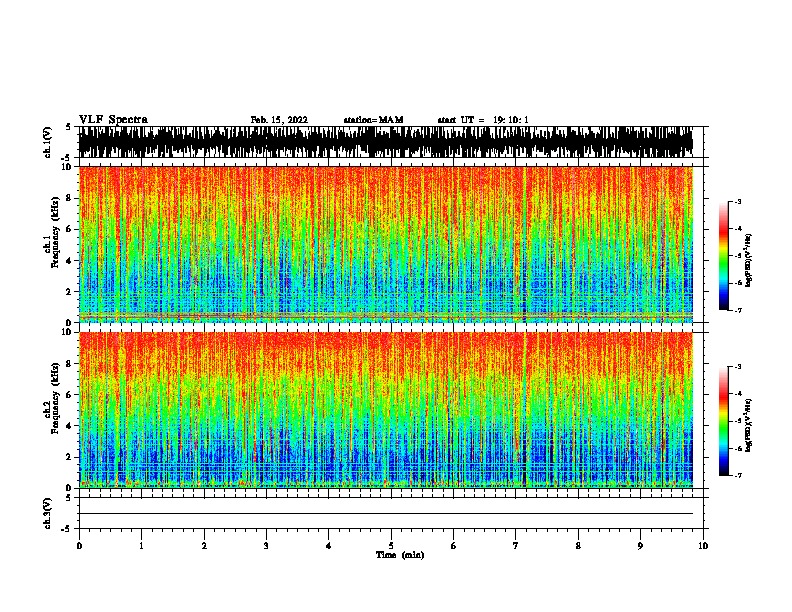Click the ch.2 frequency axis "2" tick label
The image size is (792, 612).
[69, 457]
